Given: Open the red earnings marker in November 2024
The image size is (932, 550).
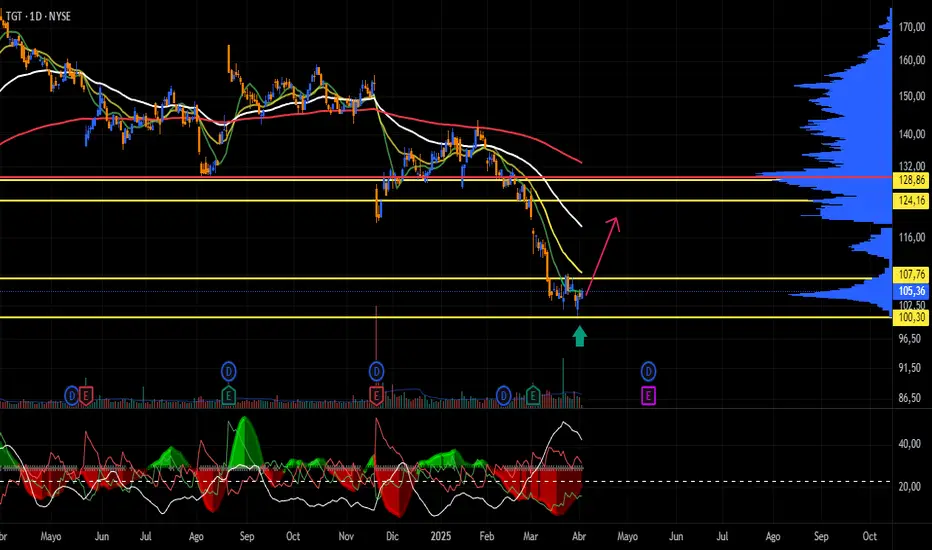Looking at the screenshot, I should [377, 397].
